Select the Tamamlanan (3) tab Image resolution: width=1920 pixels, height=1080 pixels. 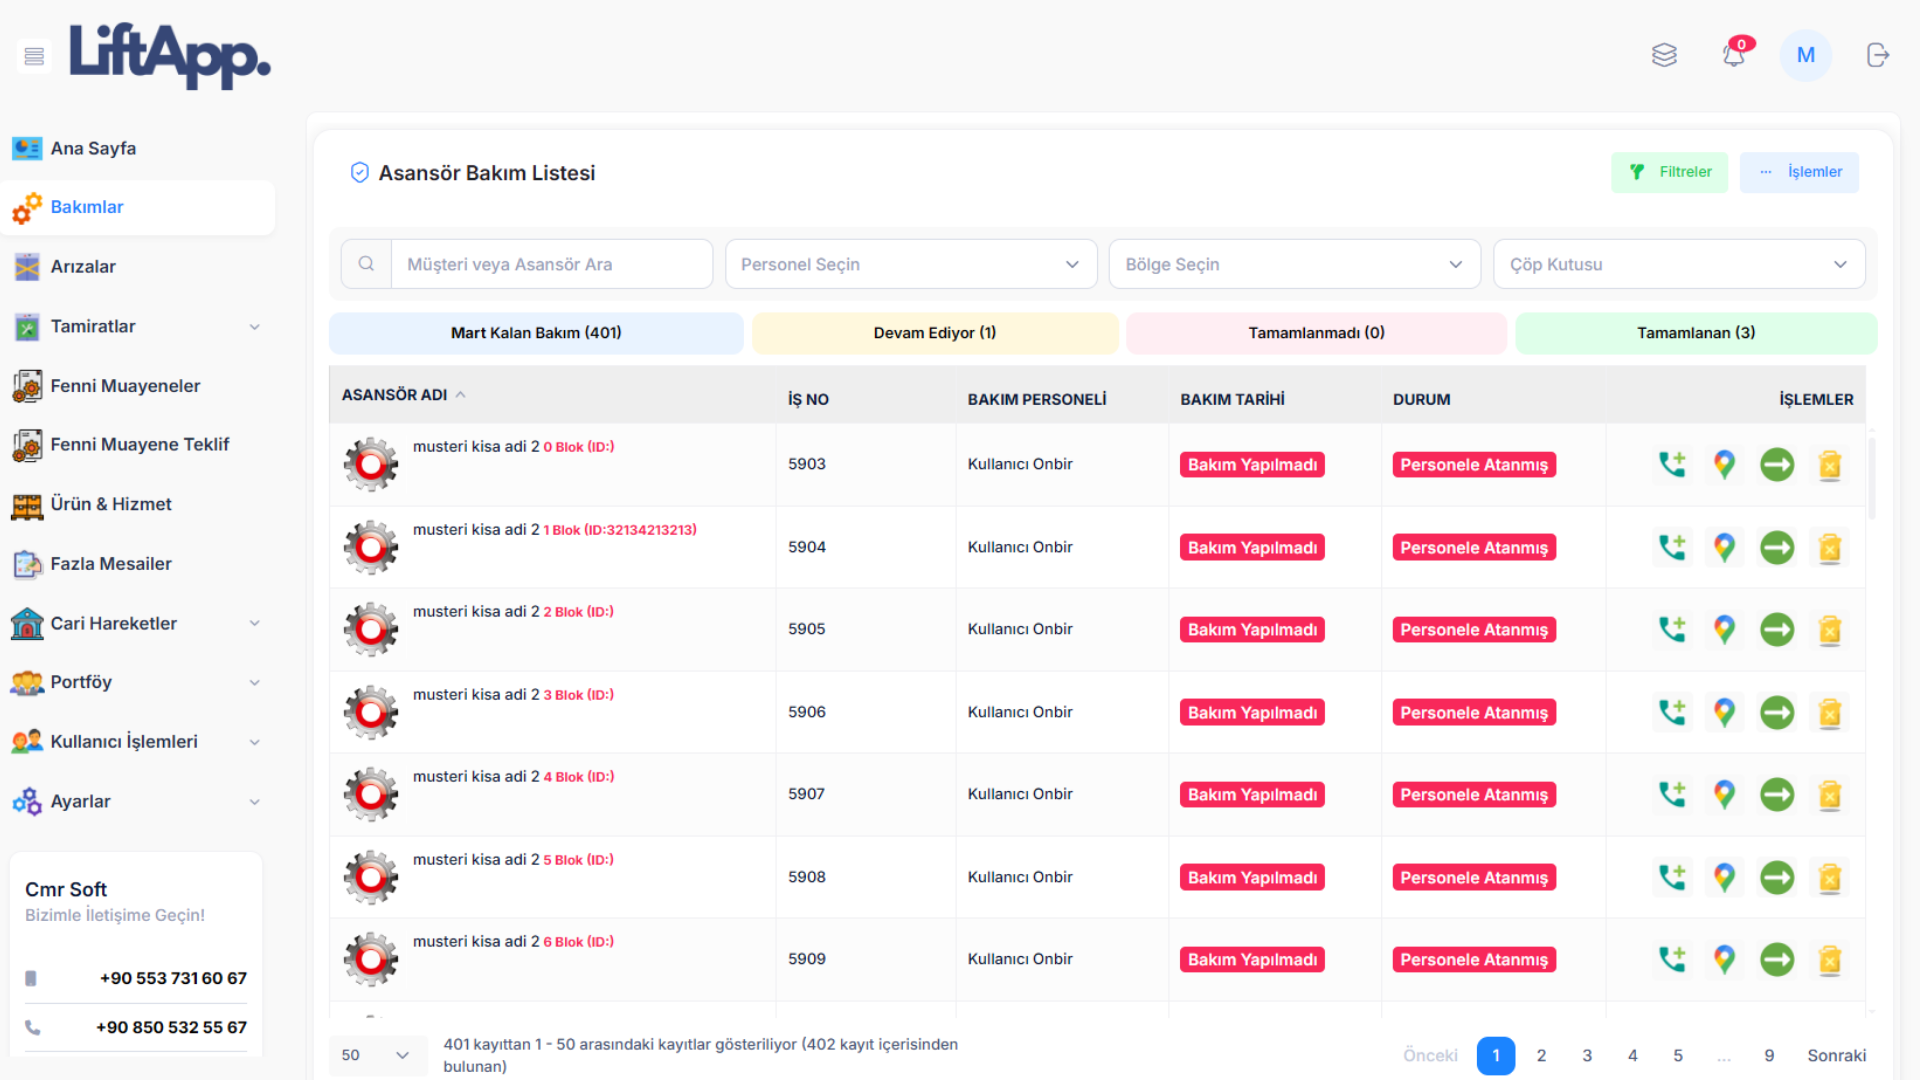1696,333
